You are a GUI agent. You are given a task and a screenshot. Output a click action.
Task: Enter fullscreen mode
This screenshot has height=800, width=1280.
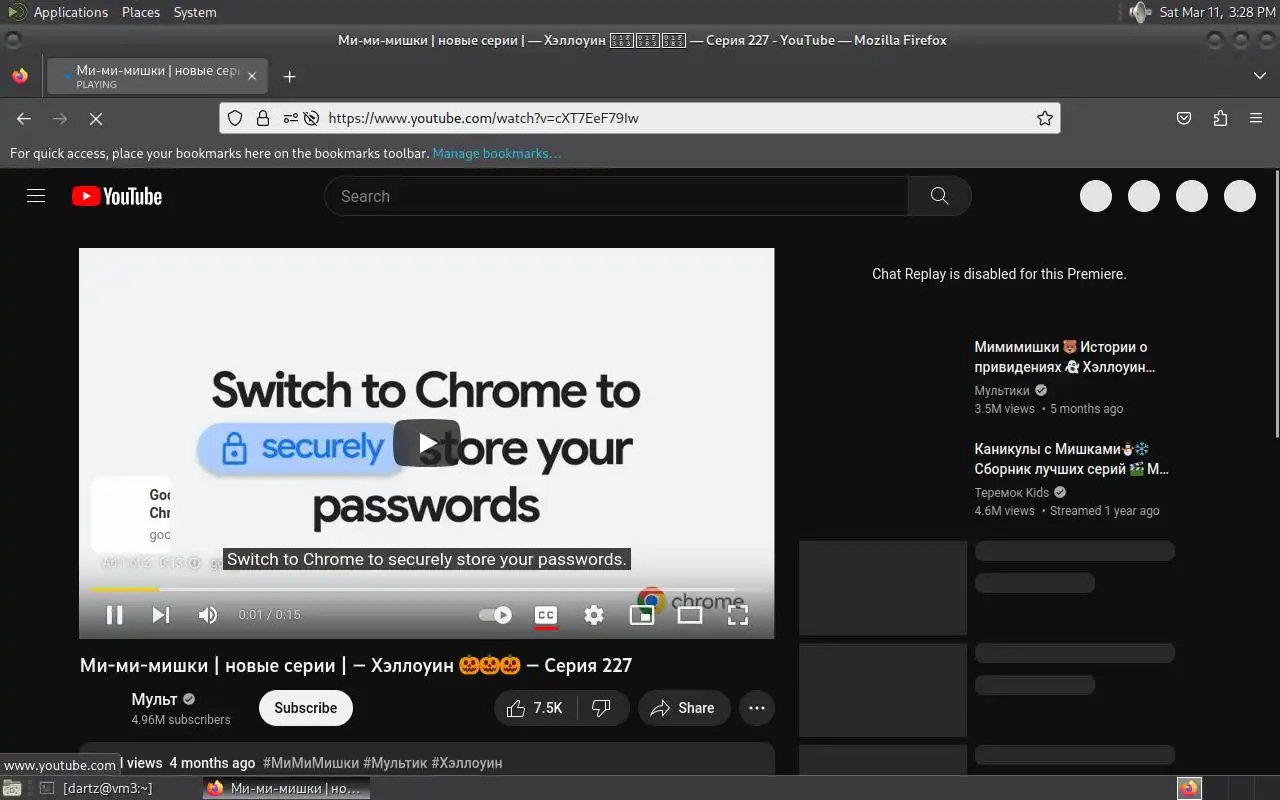pos(737,615)
